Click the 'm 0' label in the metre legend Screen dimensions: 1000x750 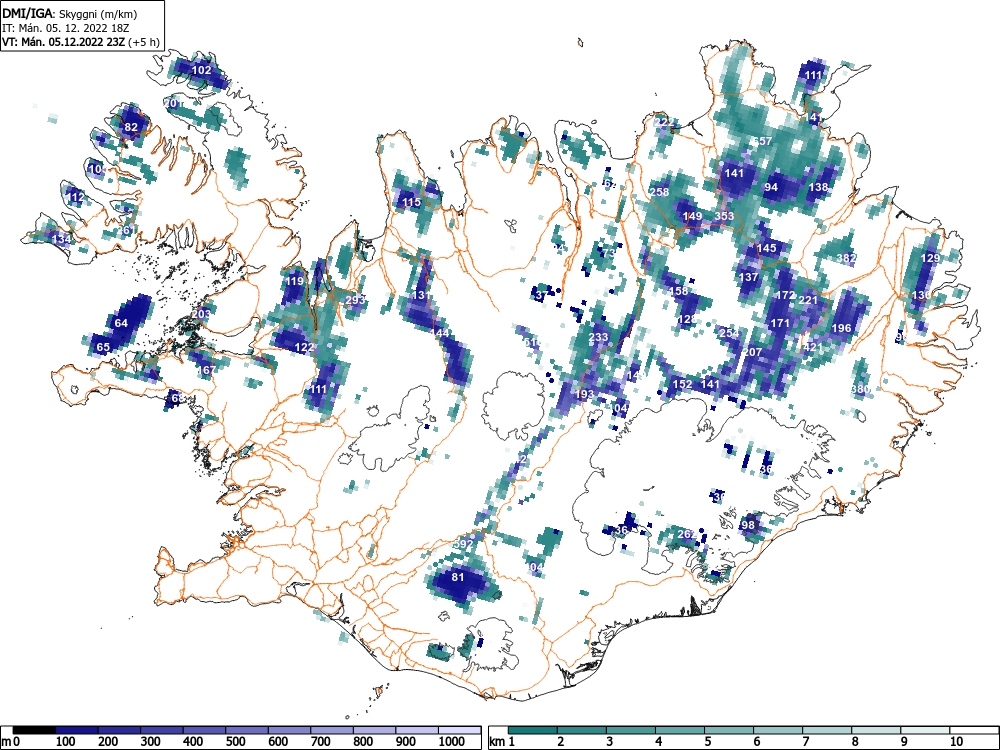coord(8,742)
